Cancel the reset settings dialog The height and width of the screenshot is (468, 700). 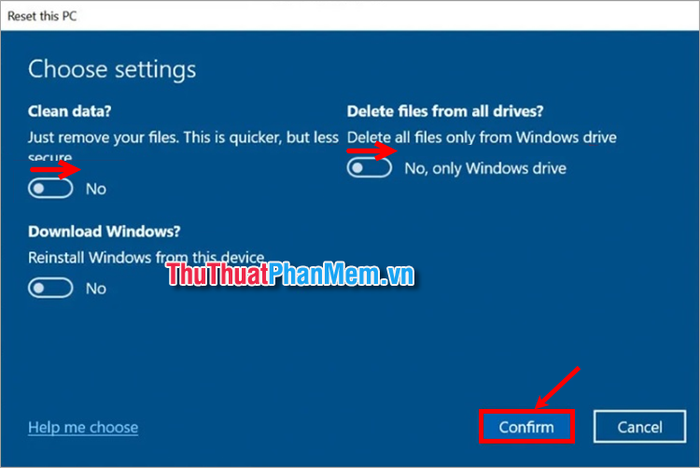(x=639, y=427)
